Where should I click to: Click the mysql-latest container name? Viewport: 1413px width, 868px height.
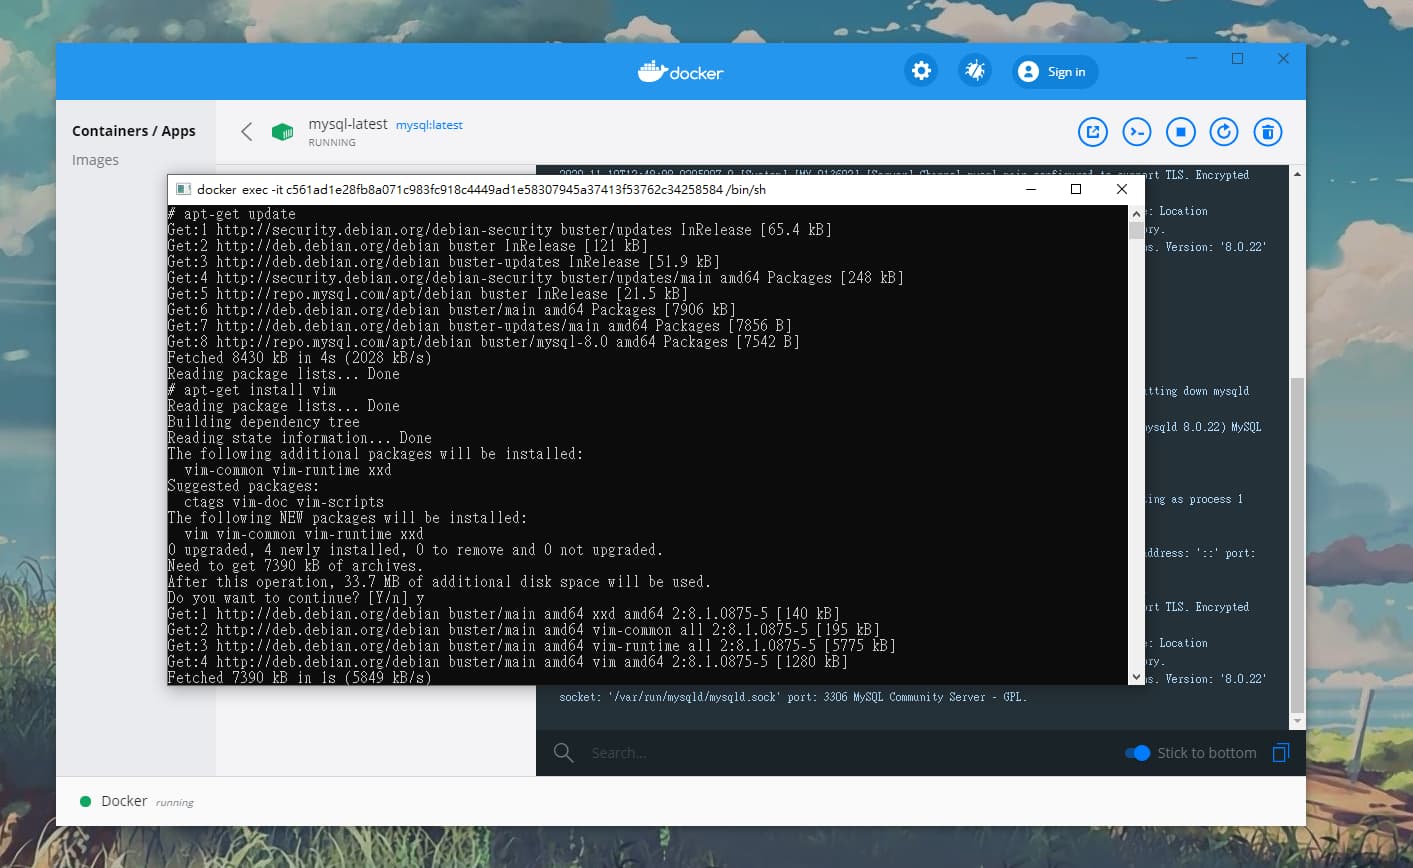tap(348, 124)
